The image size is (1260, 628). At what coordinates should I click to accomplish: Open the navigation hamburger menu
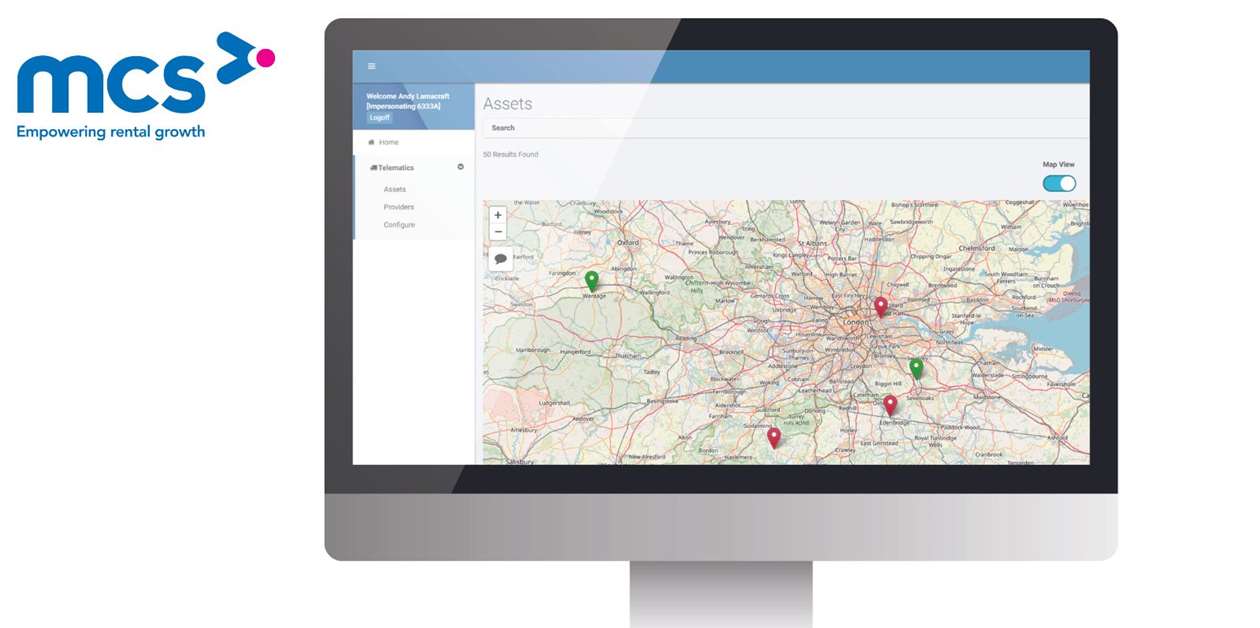pos(371,65)
